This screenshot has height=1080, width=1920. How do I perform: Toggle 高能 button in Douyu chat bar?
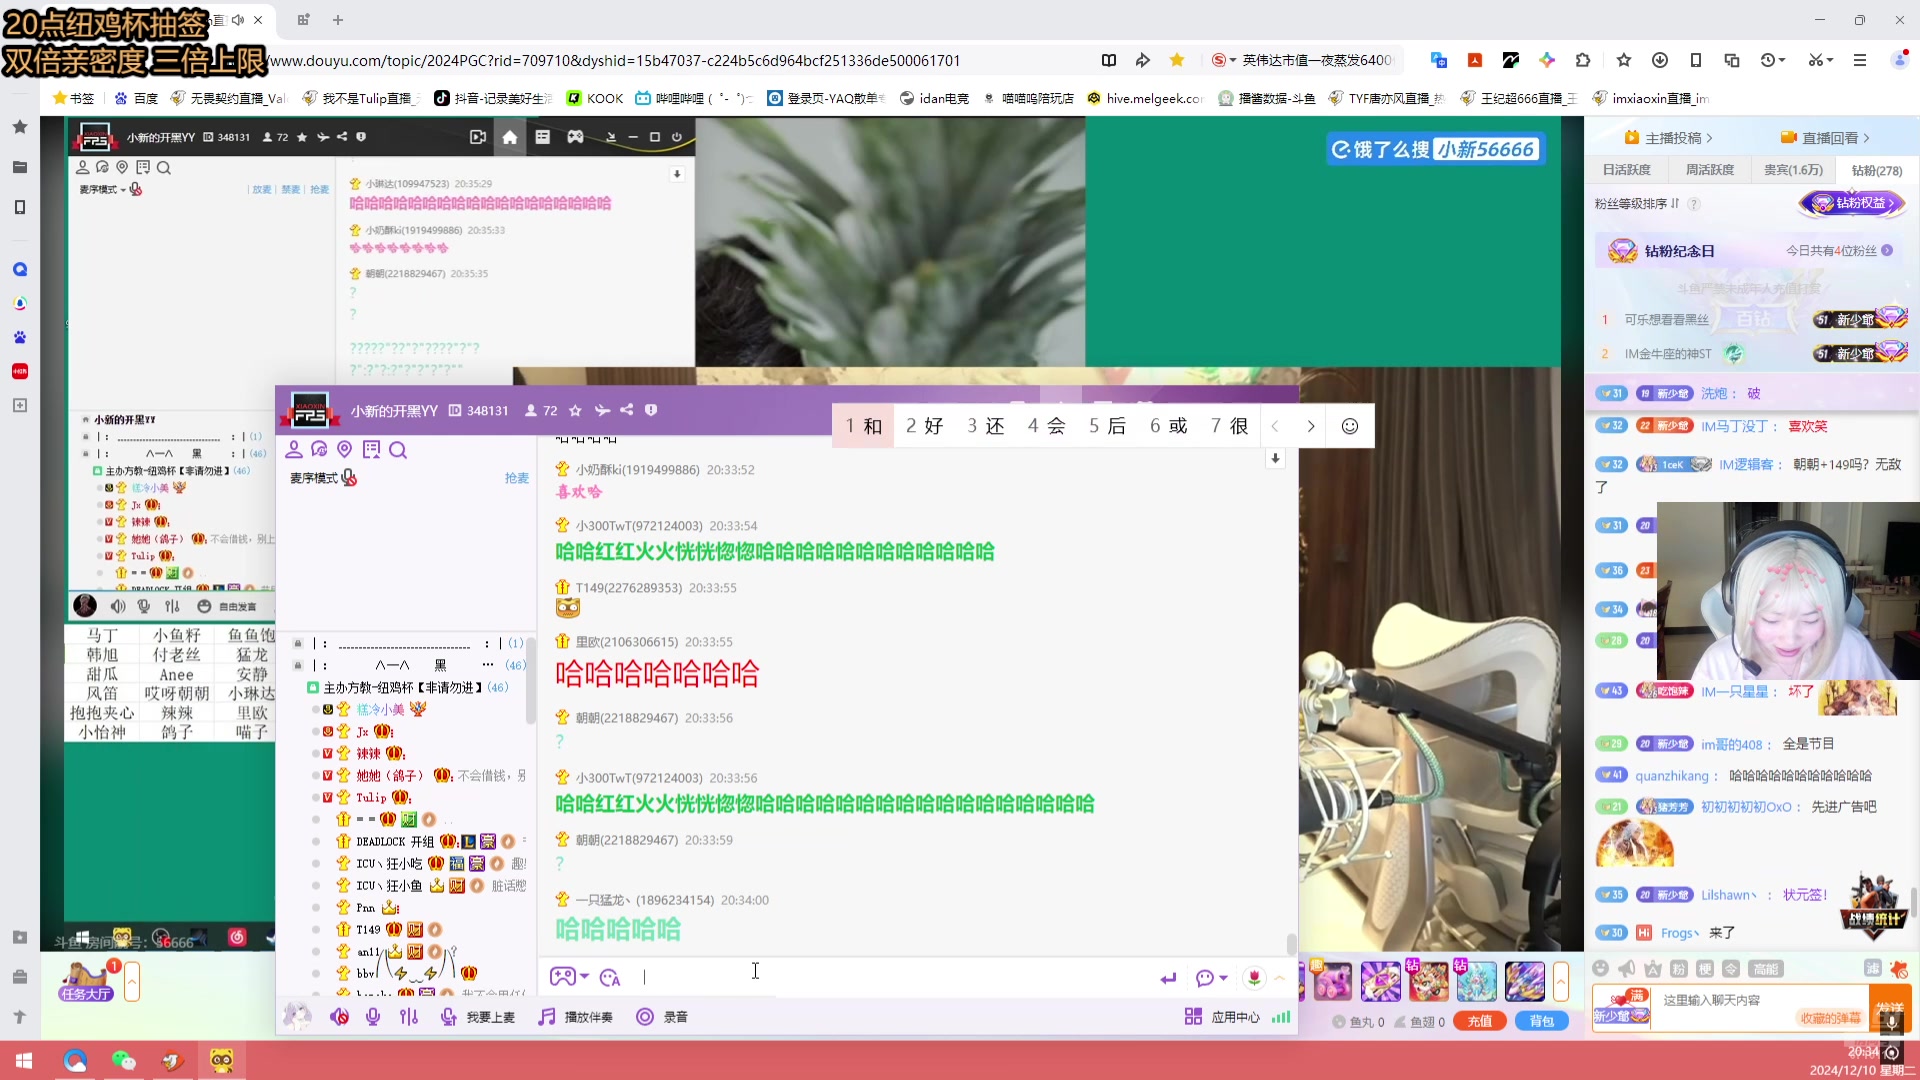[1765, 968]
